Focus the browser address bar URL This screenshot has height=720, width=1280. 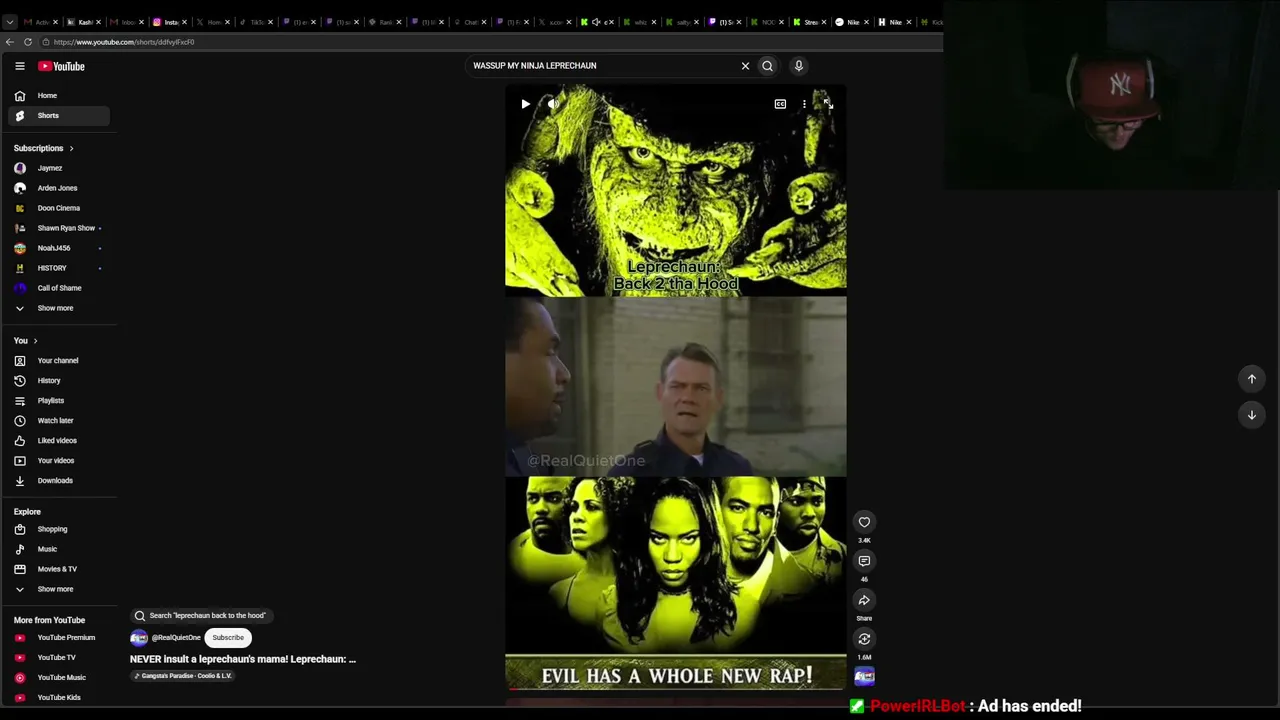[x=124, y=42]
